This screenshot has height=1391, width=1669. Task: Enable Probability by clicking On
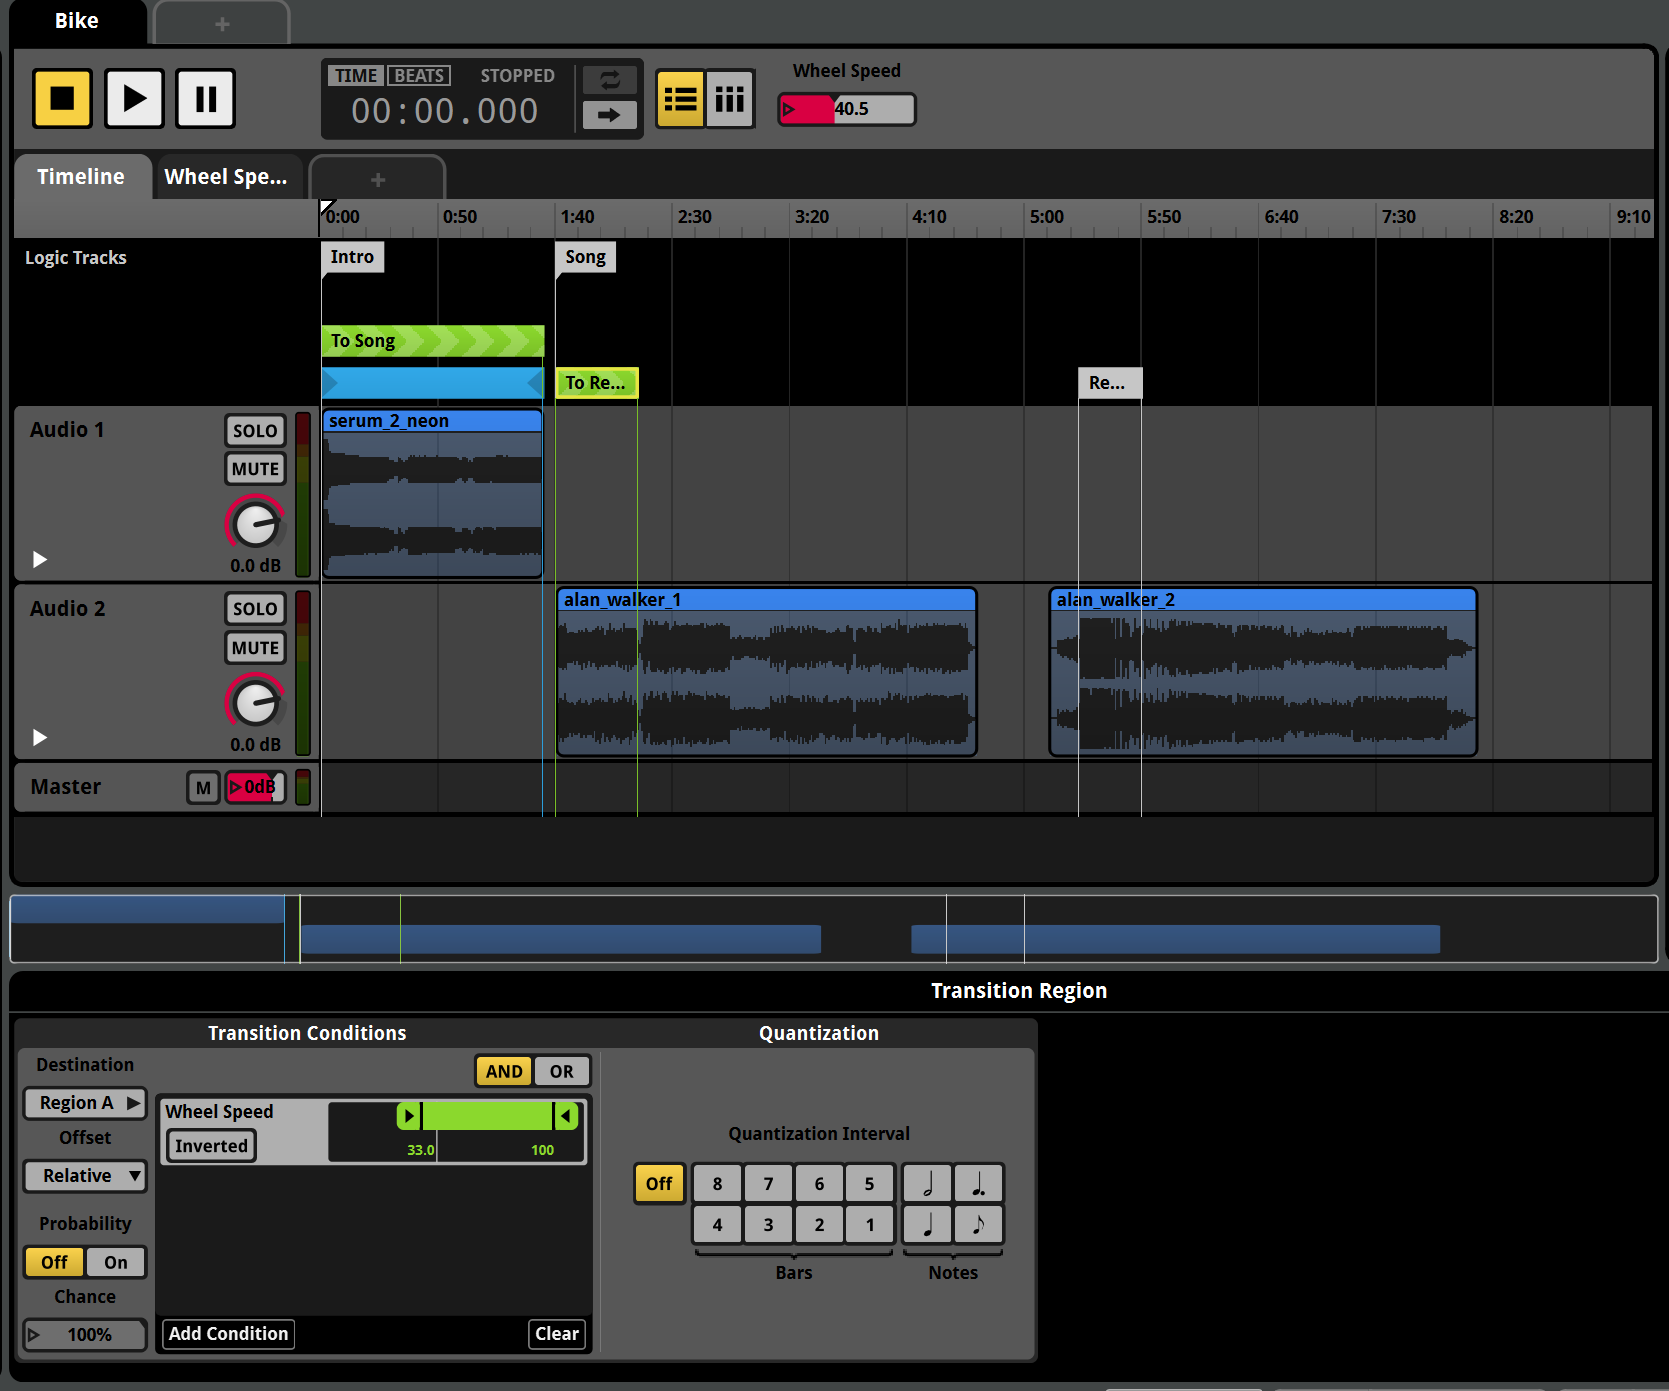click(x=115, y=1262)
